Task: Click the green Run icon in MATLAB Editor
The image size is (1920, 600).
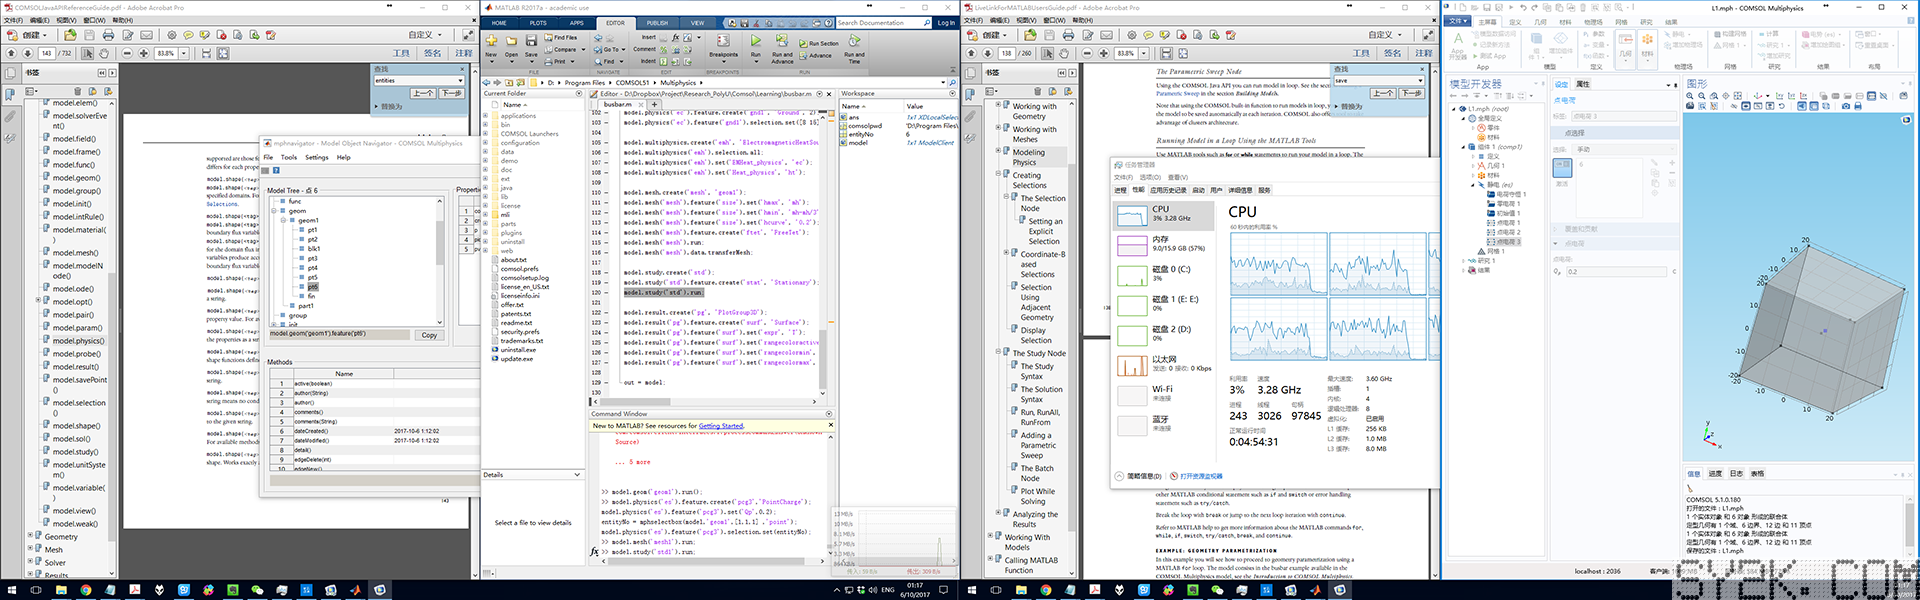Action: pos(755,41)
